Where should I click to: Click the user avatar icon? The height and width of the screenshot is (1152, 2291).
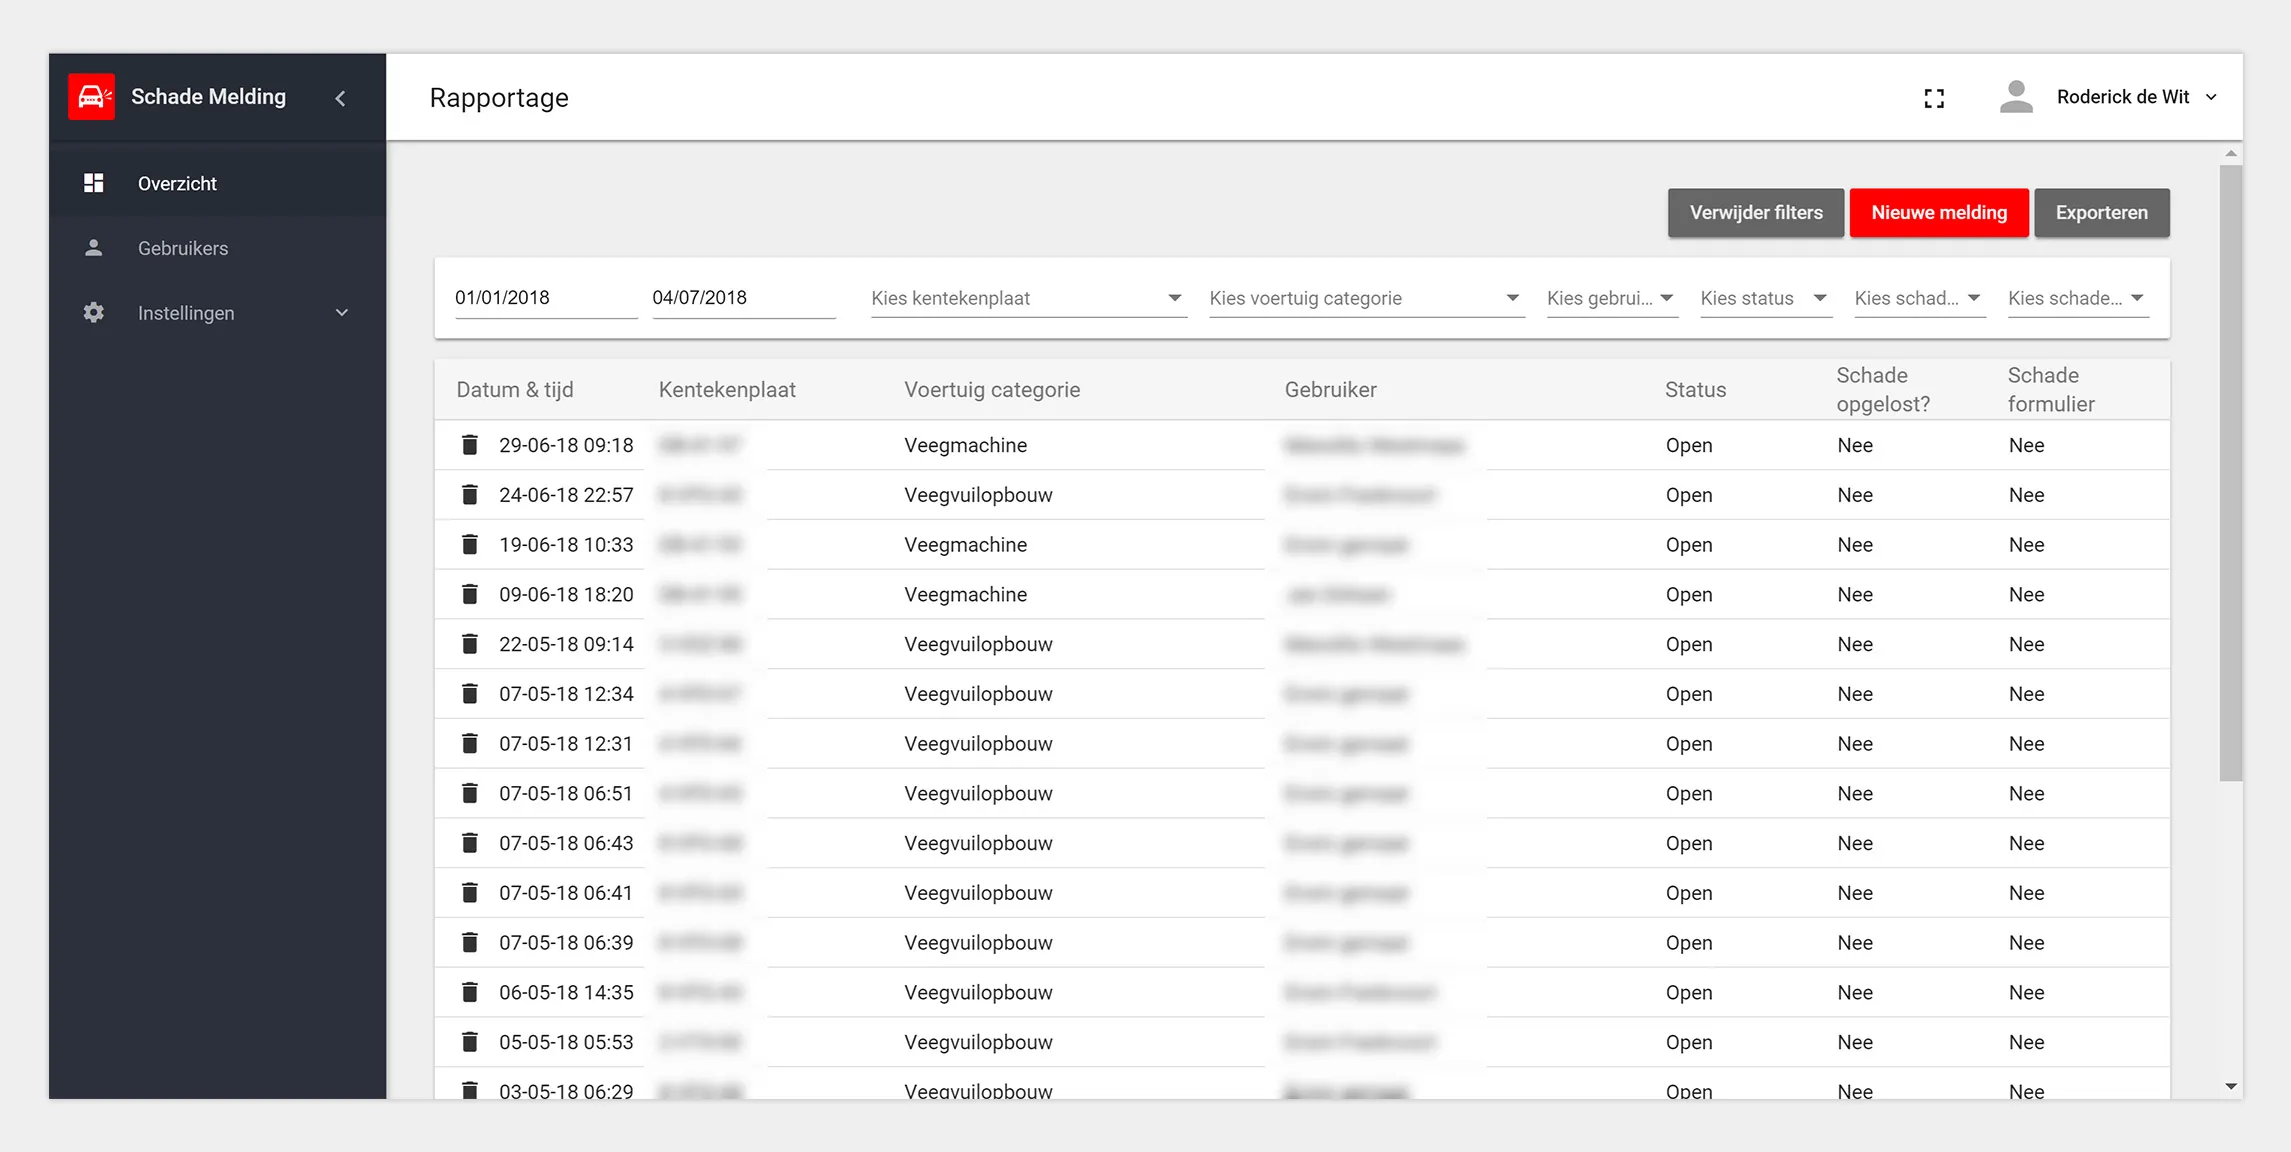pyautogui.click(x=2015, y=97)
